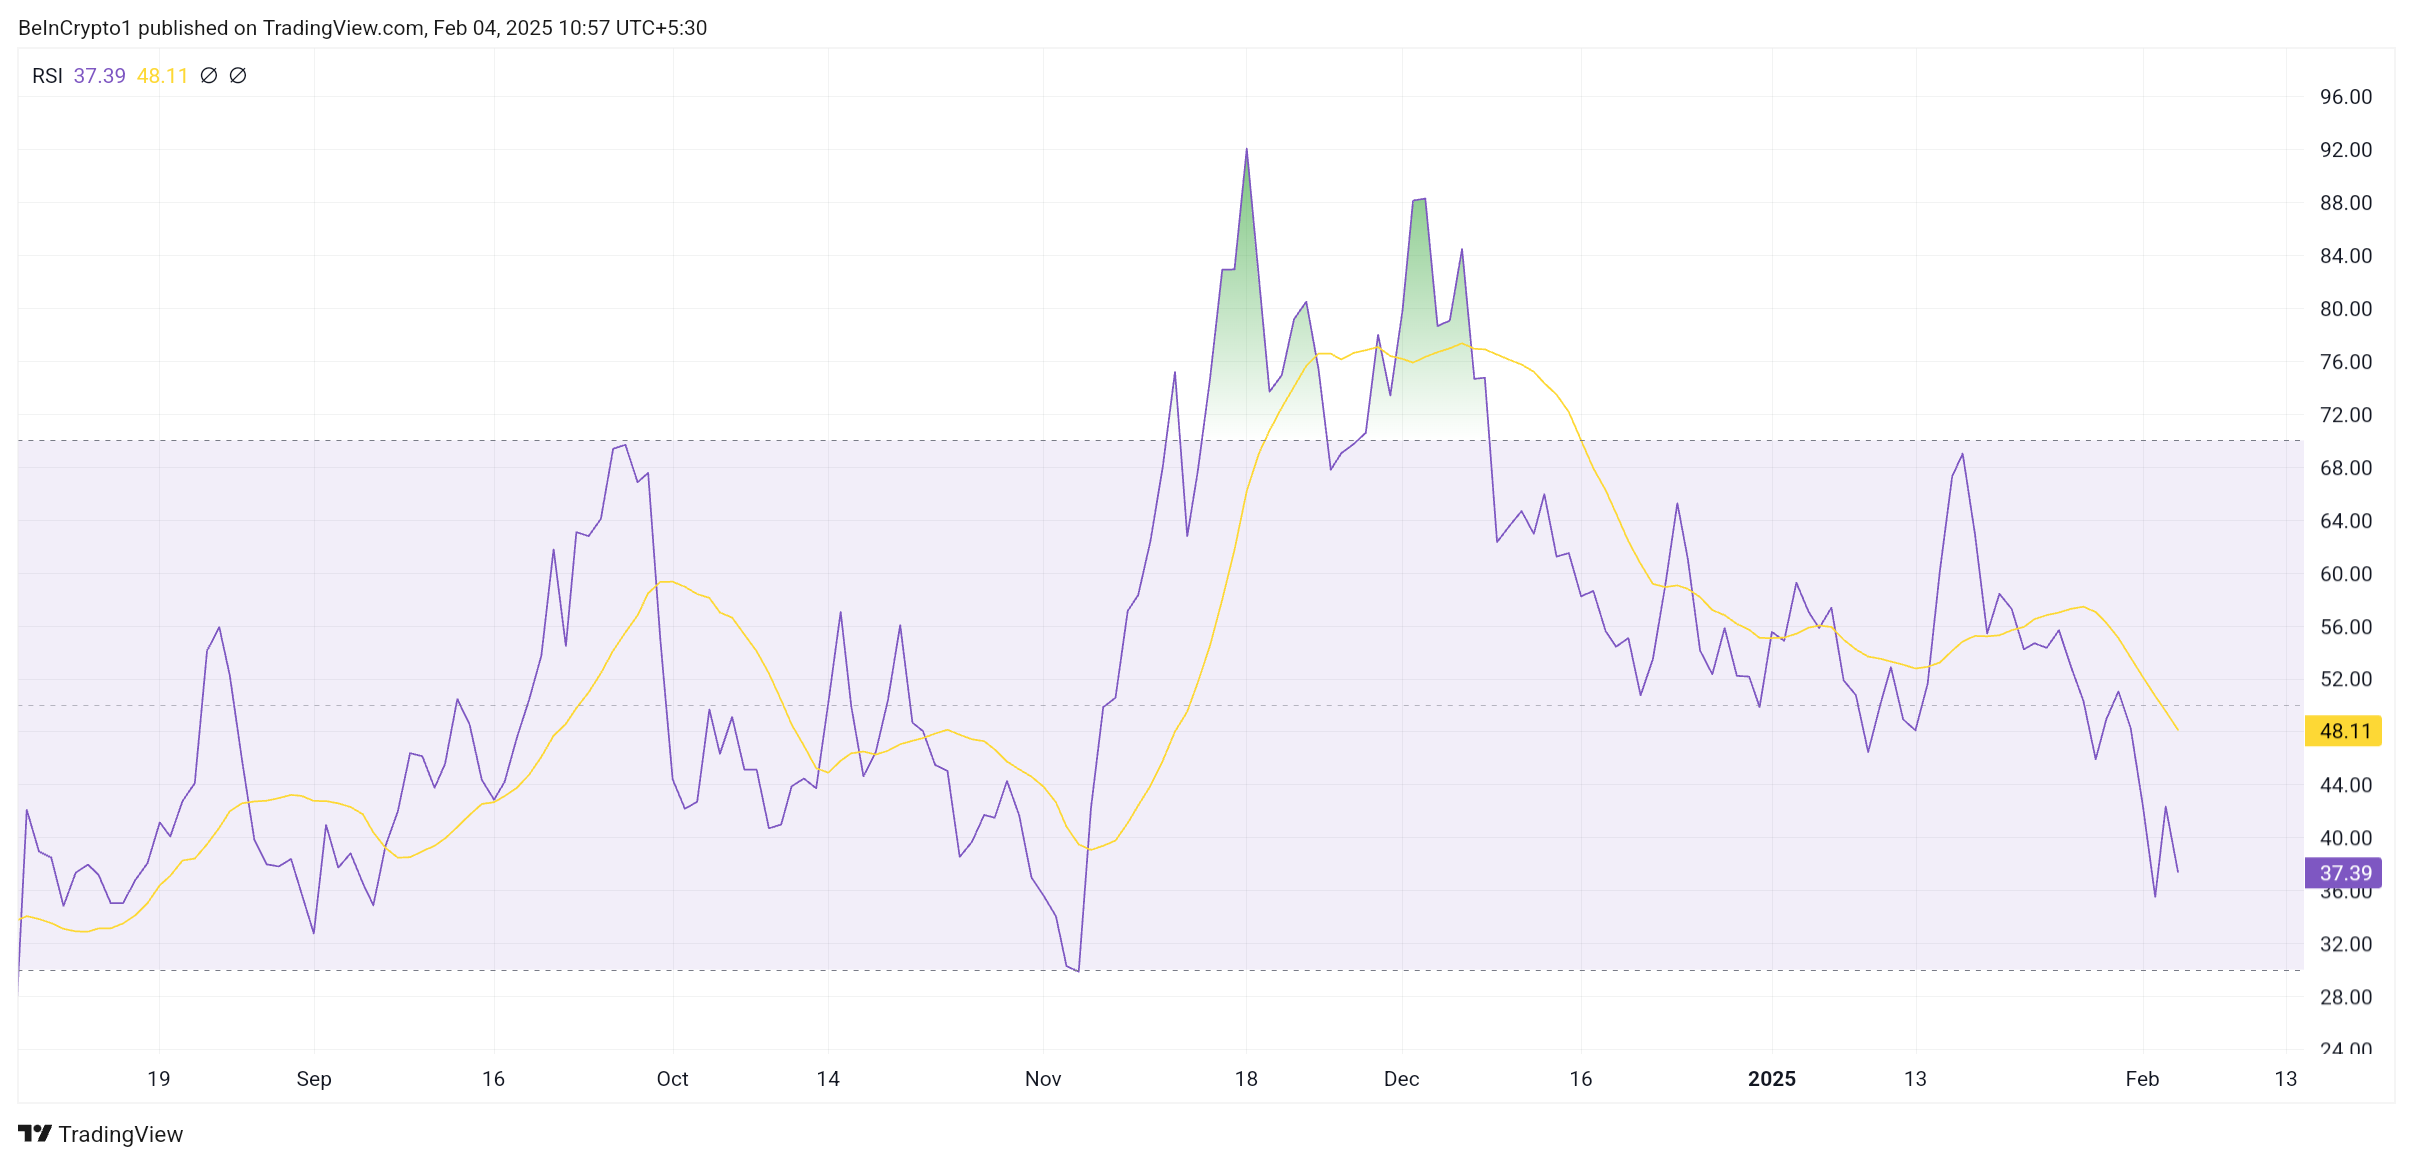Click the 28.00 value on the price scale

tap(2345, 997)
